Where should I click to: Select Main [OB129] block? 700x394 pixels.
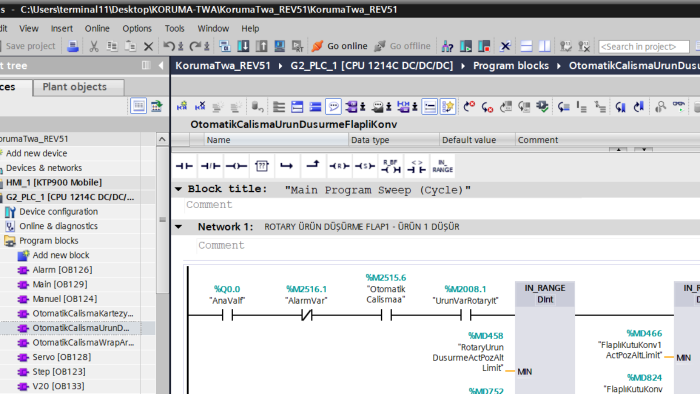tap(60, 284)
